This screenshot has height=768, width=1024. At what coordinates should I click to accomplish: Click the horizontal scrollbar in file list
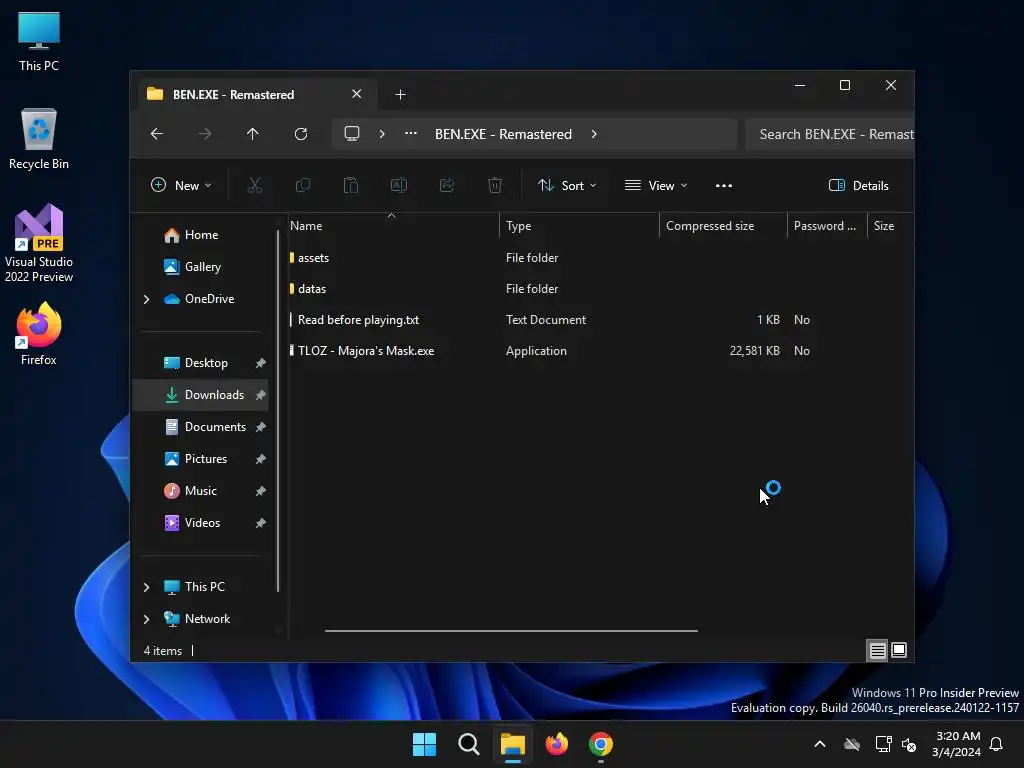tap(511, 631)
